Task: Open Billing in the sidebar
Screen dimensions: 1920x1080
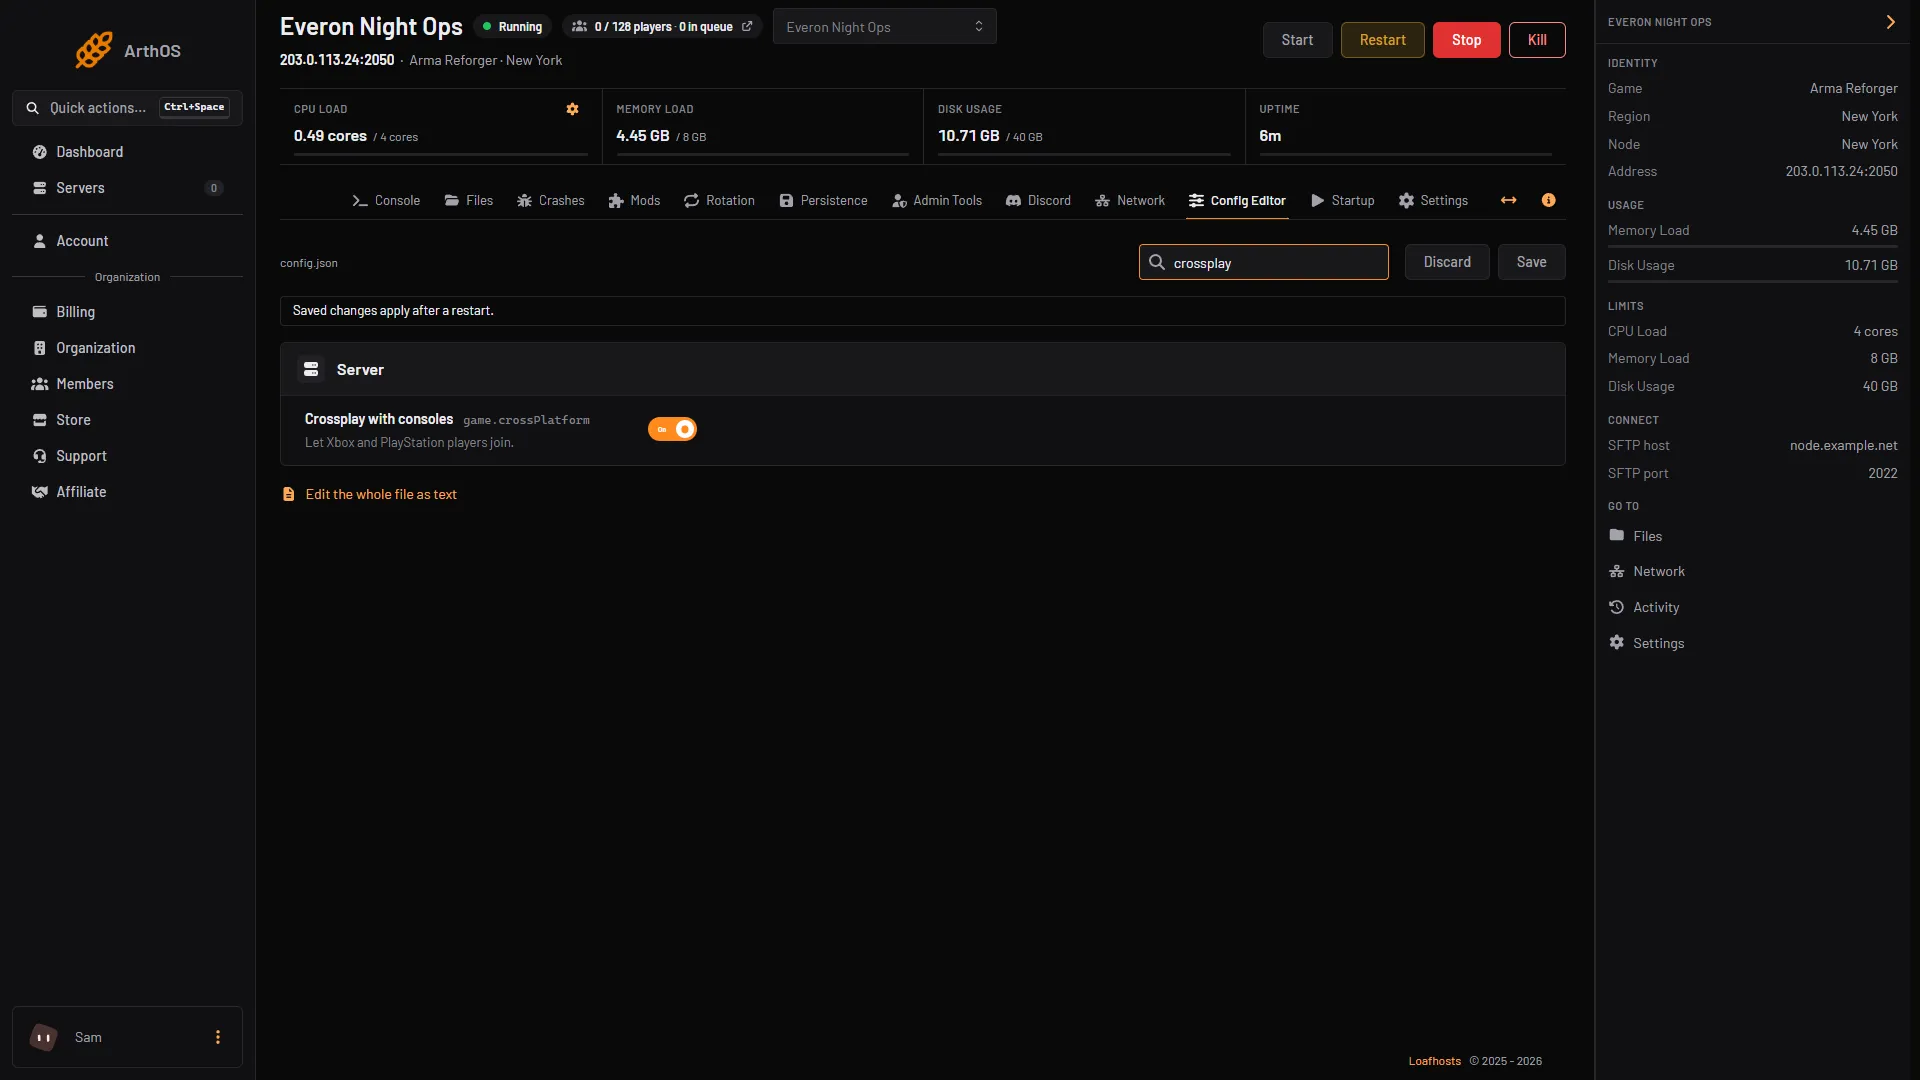Action: pyautogui.click(x=127, y=312)
